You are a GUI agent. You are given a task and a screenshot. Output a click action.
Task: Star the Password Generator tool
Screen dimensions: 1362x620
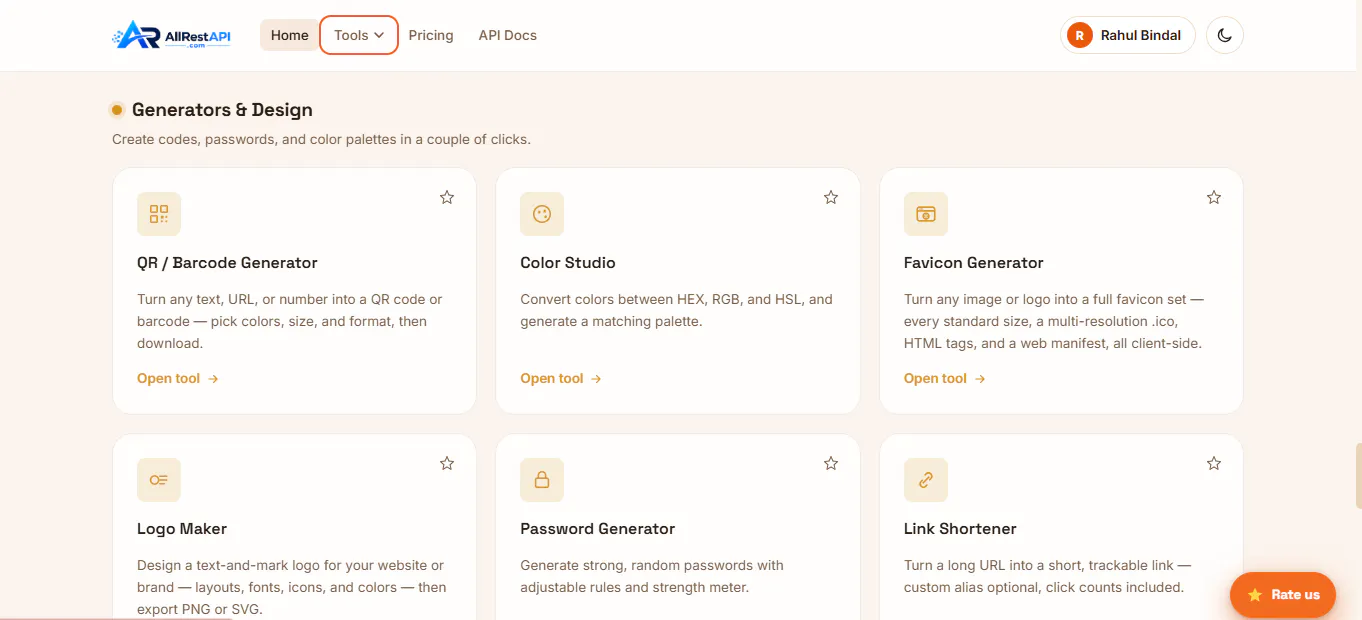point(831,464)
